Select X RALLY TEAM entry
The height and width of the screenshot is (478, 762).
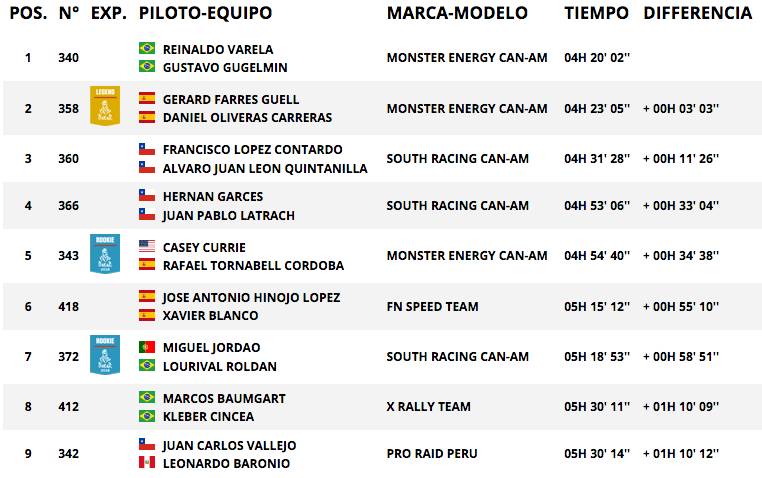pyautogui.click(x=429, y=407)
